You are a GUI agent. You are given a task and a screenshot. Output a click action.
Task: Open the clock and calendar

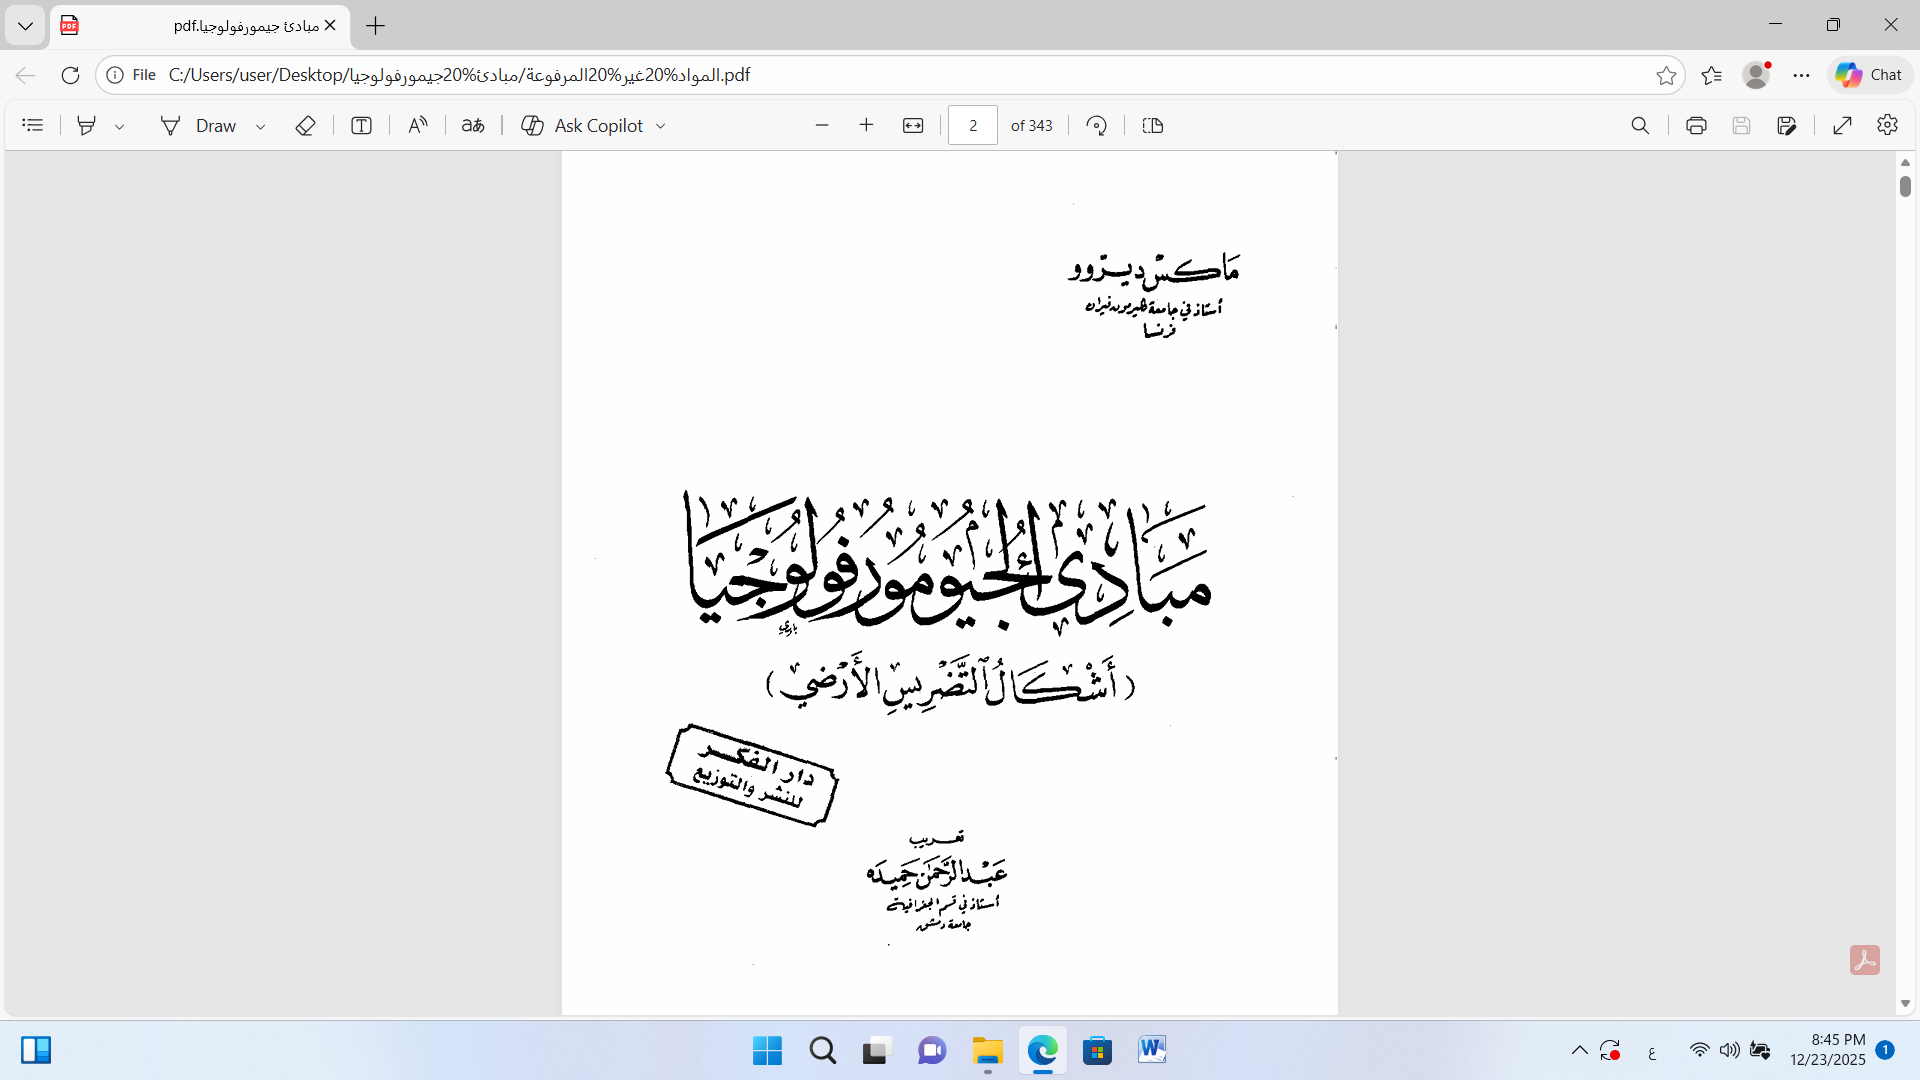[1828, 1050]
